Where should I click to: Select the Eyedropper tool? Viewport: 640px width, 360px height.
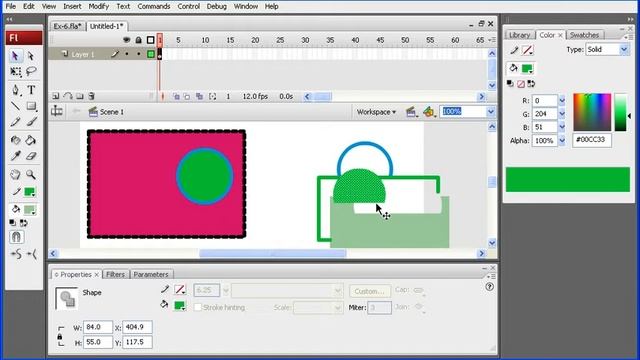16,156
